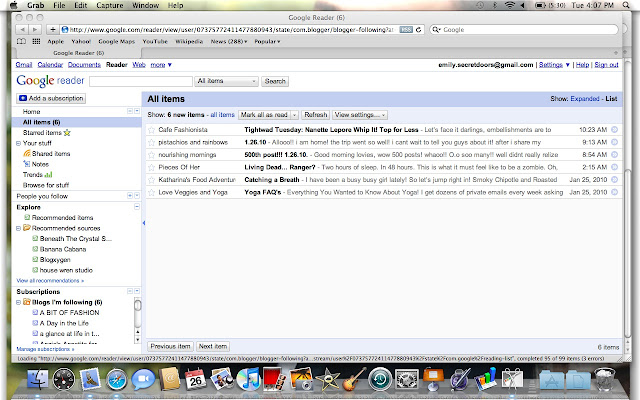This screenshot has width=640, height=400.
Task: Open the Top Sites grid icon
Action: pyautogui.click(x=36, y=41)
